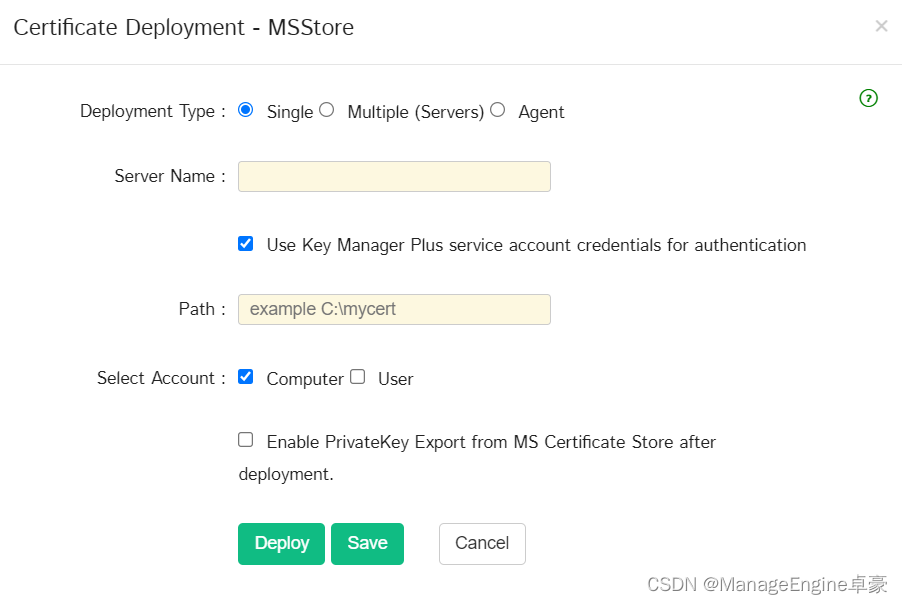Click the Enable PrivateKey Export label text
902x604 pixels.
point(477,458)
